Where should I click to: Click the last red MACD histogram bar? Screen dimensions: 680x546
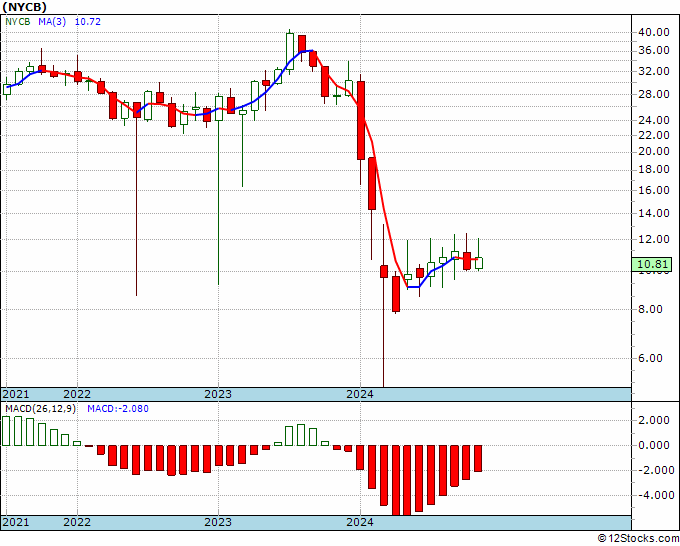tap(478, 458)
